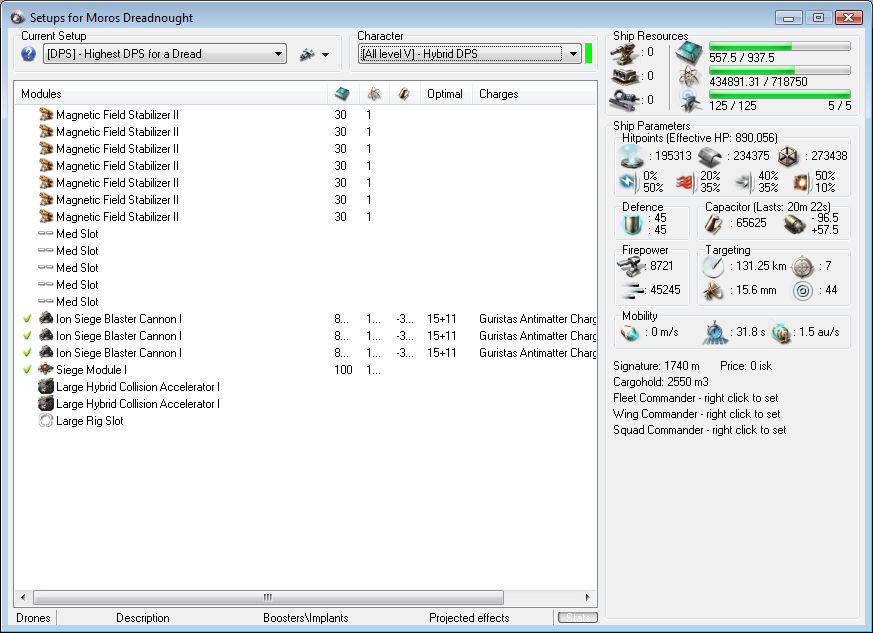Click the launcher hardpoints icon in Ship Resources
This screenshot has height=633, width=873.
point(624,76)
